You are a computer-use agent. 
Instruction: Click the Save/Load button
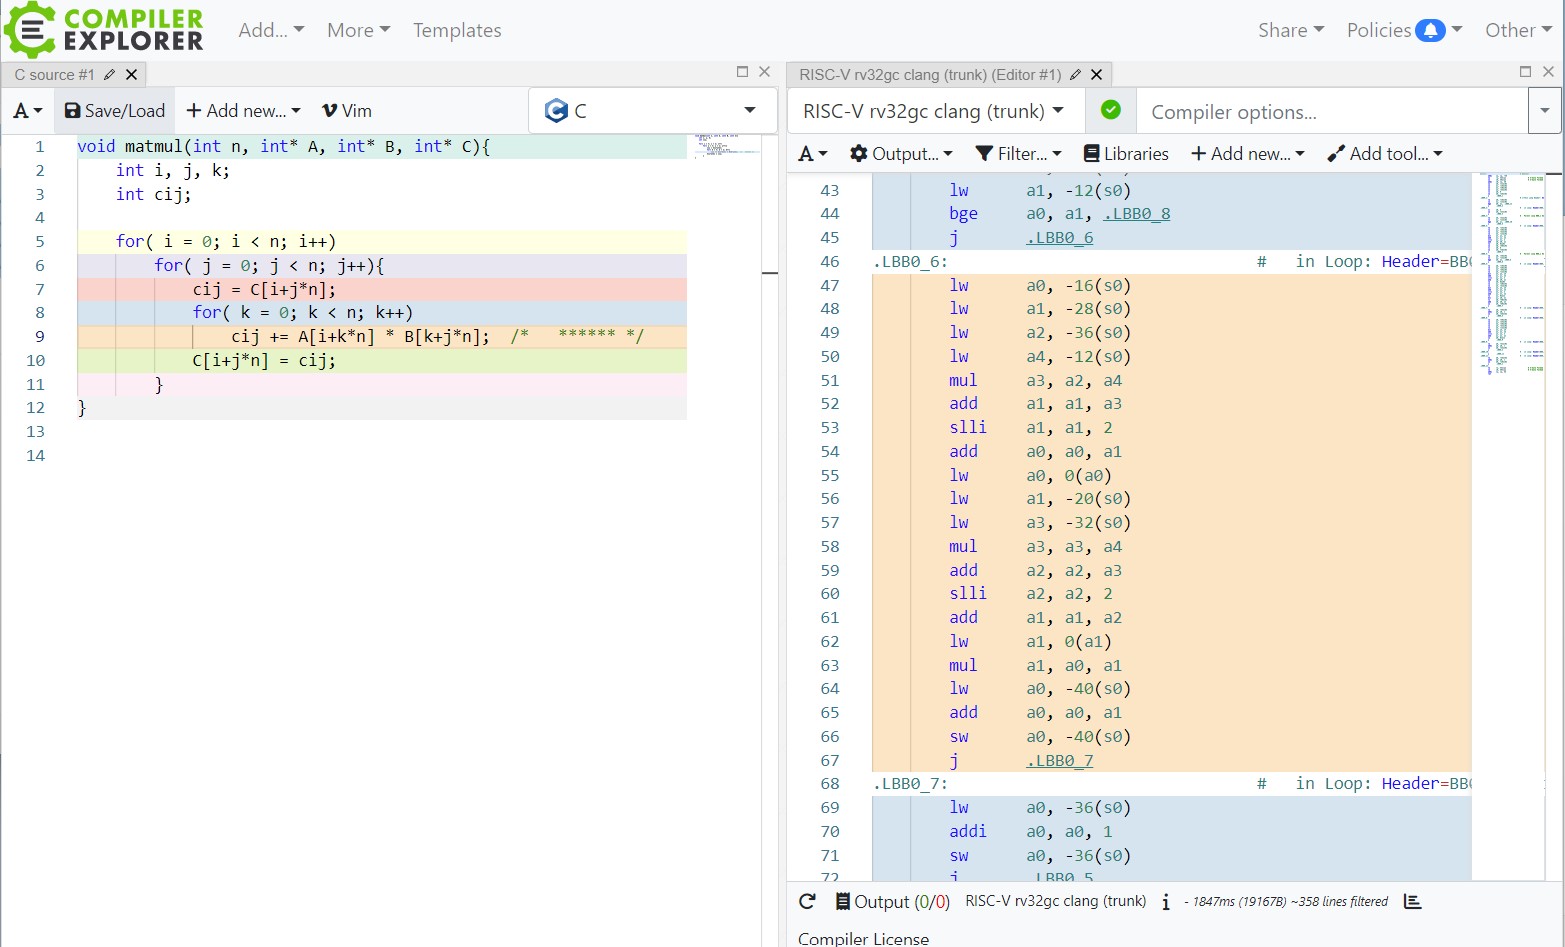115,111
